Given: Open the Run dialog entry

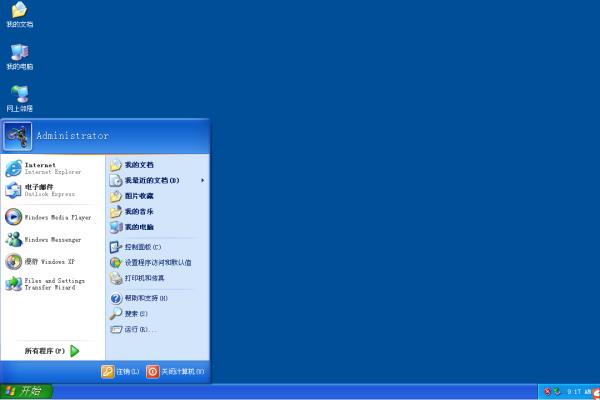Looking at the screenshot, I should [157, 329].
